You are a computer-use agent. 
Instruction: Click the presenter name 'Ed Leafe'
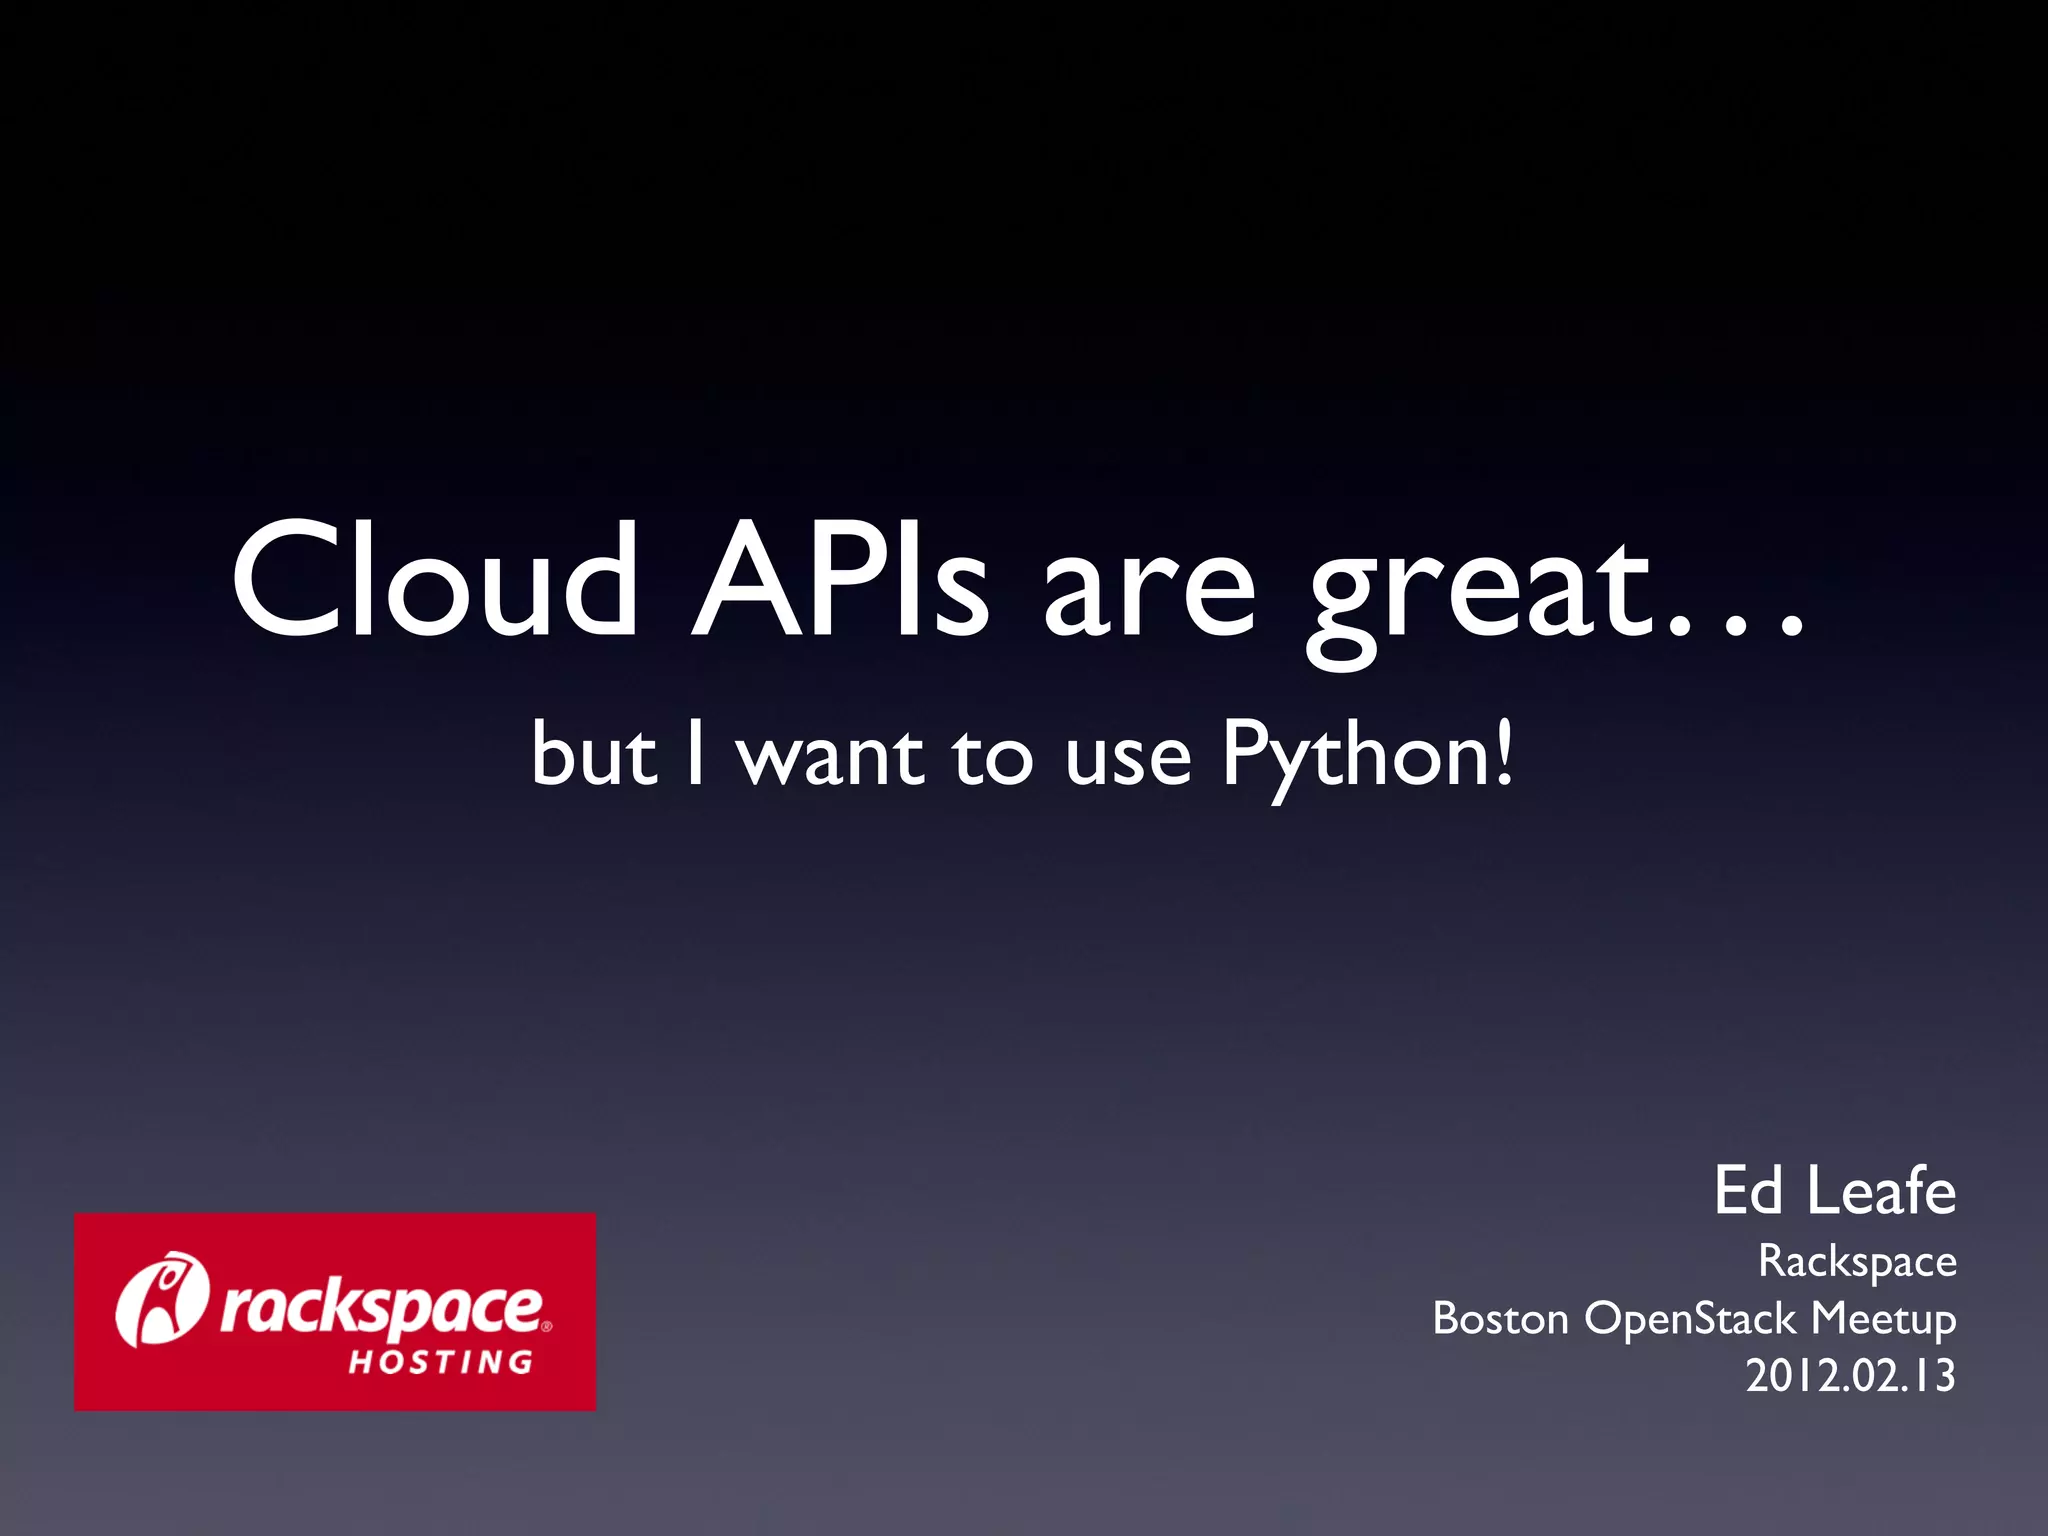[1834, 1191]
